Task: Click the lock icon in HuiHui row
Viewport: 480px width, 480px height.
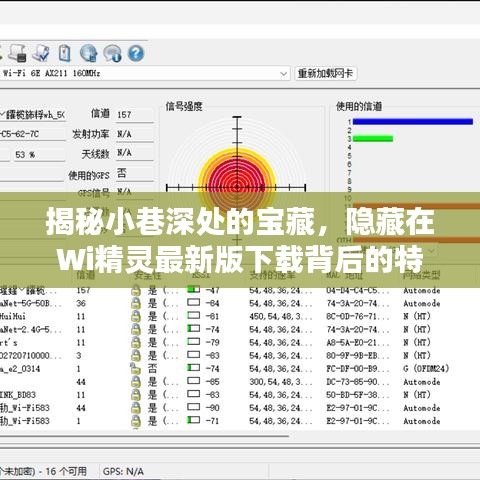Action: pos(135,316)
